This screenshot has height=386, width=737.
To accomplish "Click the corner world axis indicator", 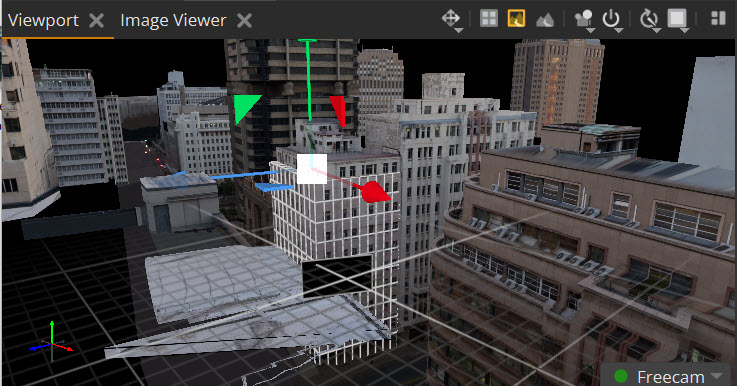I will coord(51,342).
